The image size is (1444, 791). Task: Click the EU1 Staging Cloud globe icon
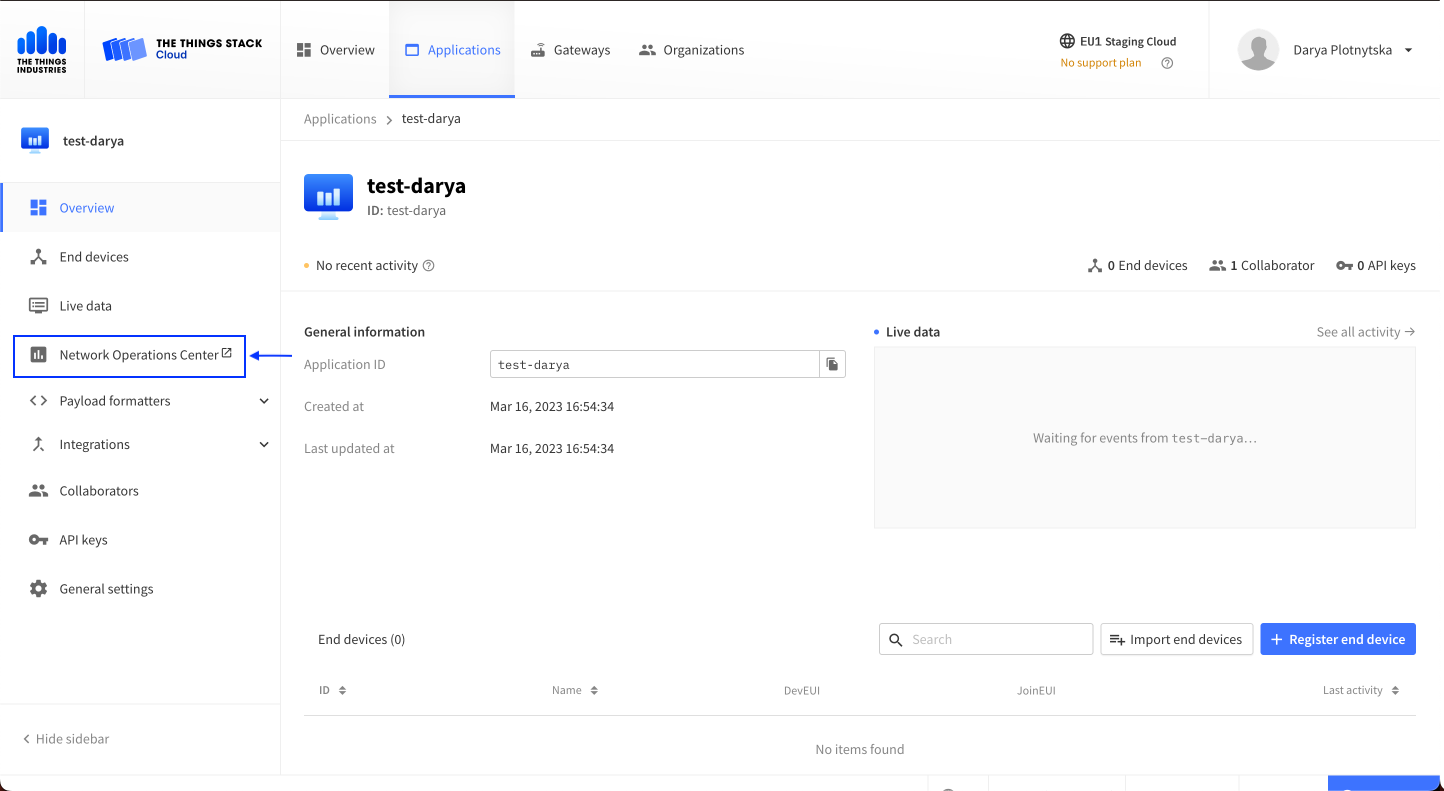(x=1067, y=42)
